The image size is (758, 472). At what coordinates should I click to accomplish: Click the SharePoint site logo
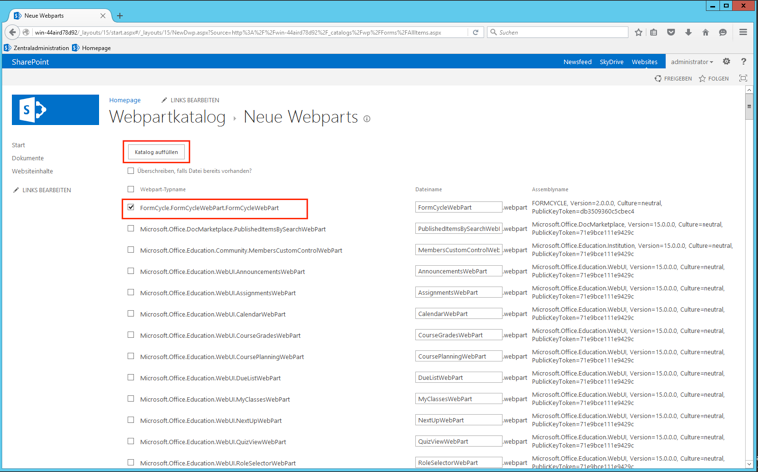coord(55,110)
